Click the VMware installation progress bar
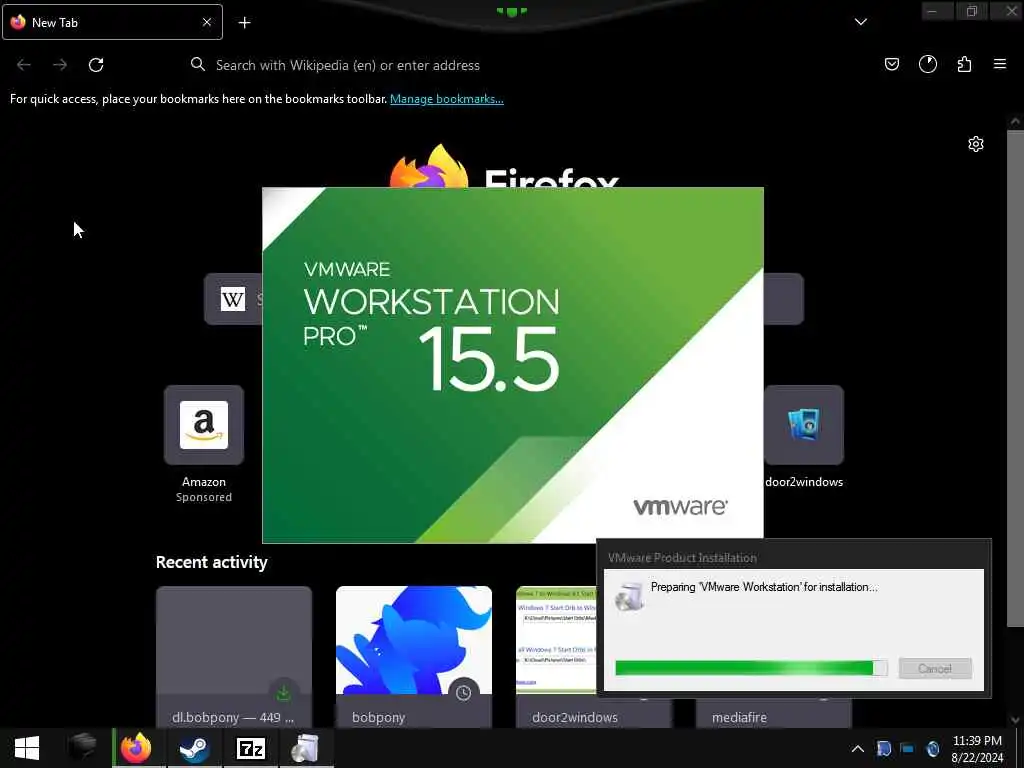The width and height of the screenshot is (1024, 768). coord(751,667)
